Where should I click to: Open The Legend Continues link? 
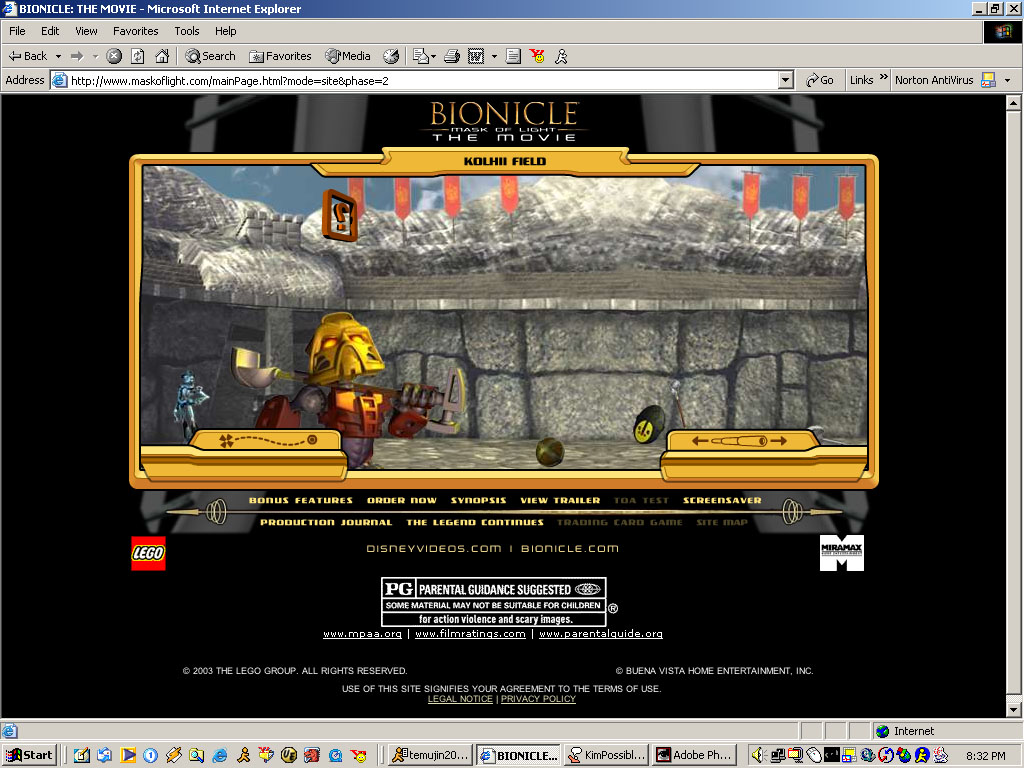475,522
